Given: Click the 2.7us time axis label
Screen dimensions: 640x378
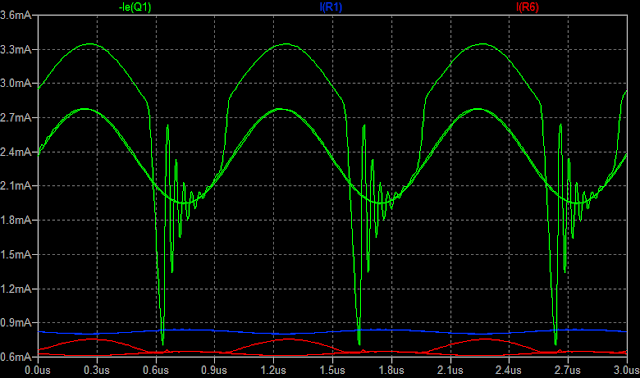Looking at the screenshot, I should tap(567, 370).
